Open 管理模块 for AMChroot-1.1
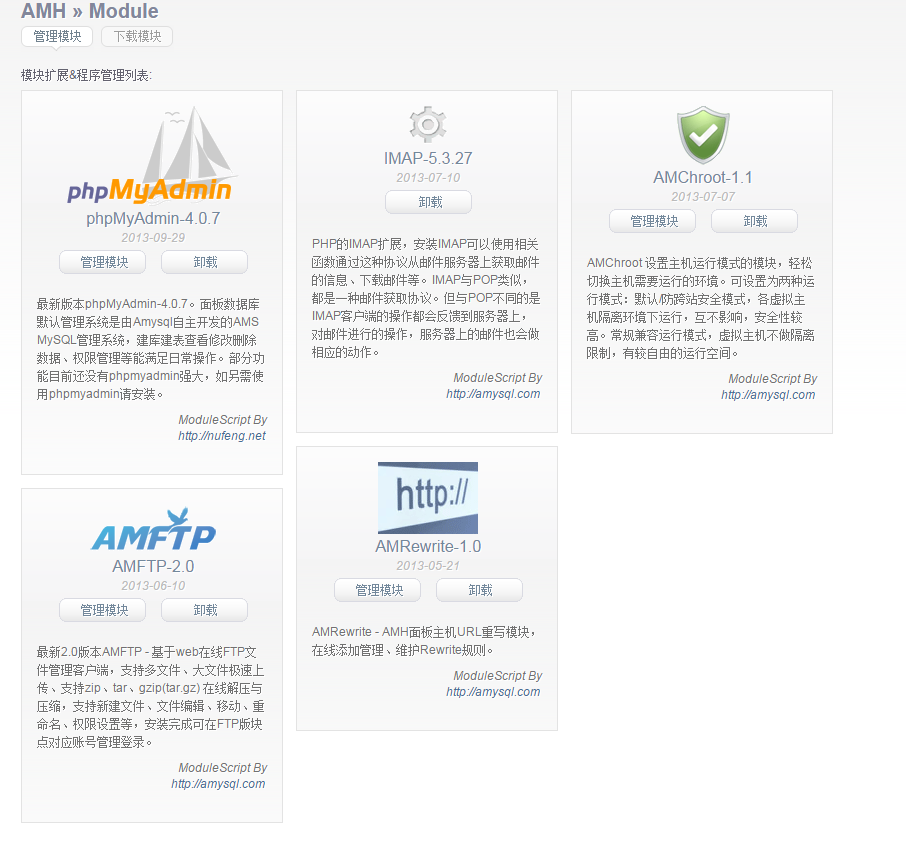This screenshot has width=906, height=843. [652, 221]
